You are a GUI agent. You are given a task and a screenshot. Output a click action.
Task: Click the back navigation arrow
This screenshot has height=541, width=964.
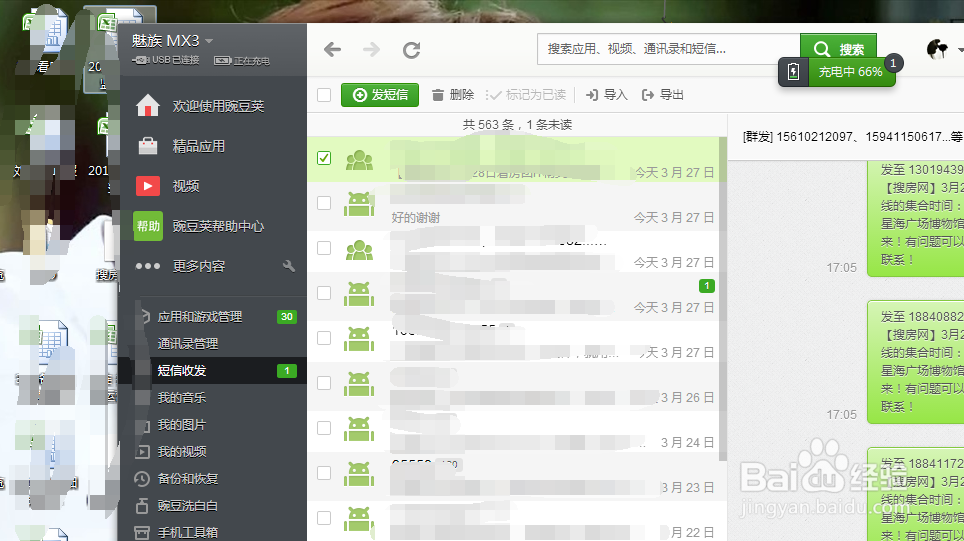pyautogui.click(x=333, y=49)
